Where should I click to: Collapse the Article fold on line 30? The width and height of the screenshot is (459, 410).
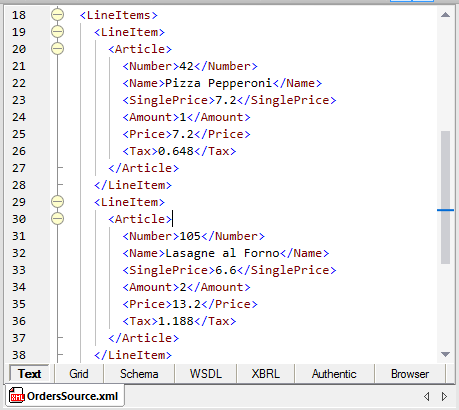58,219
